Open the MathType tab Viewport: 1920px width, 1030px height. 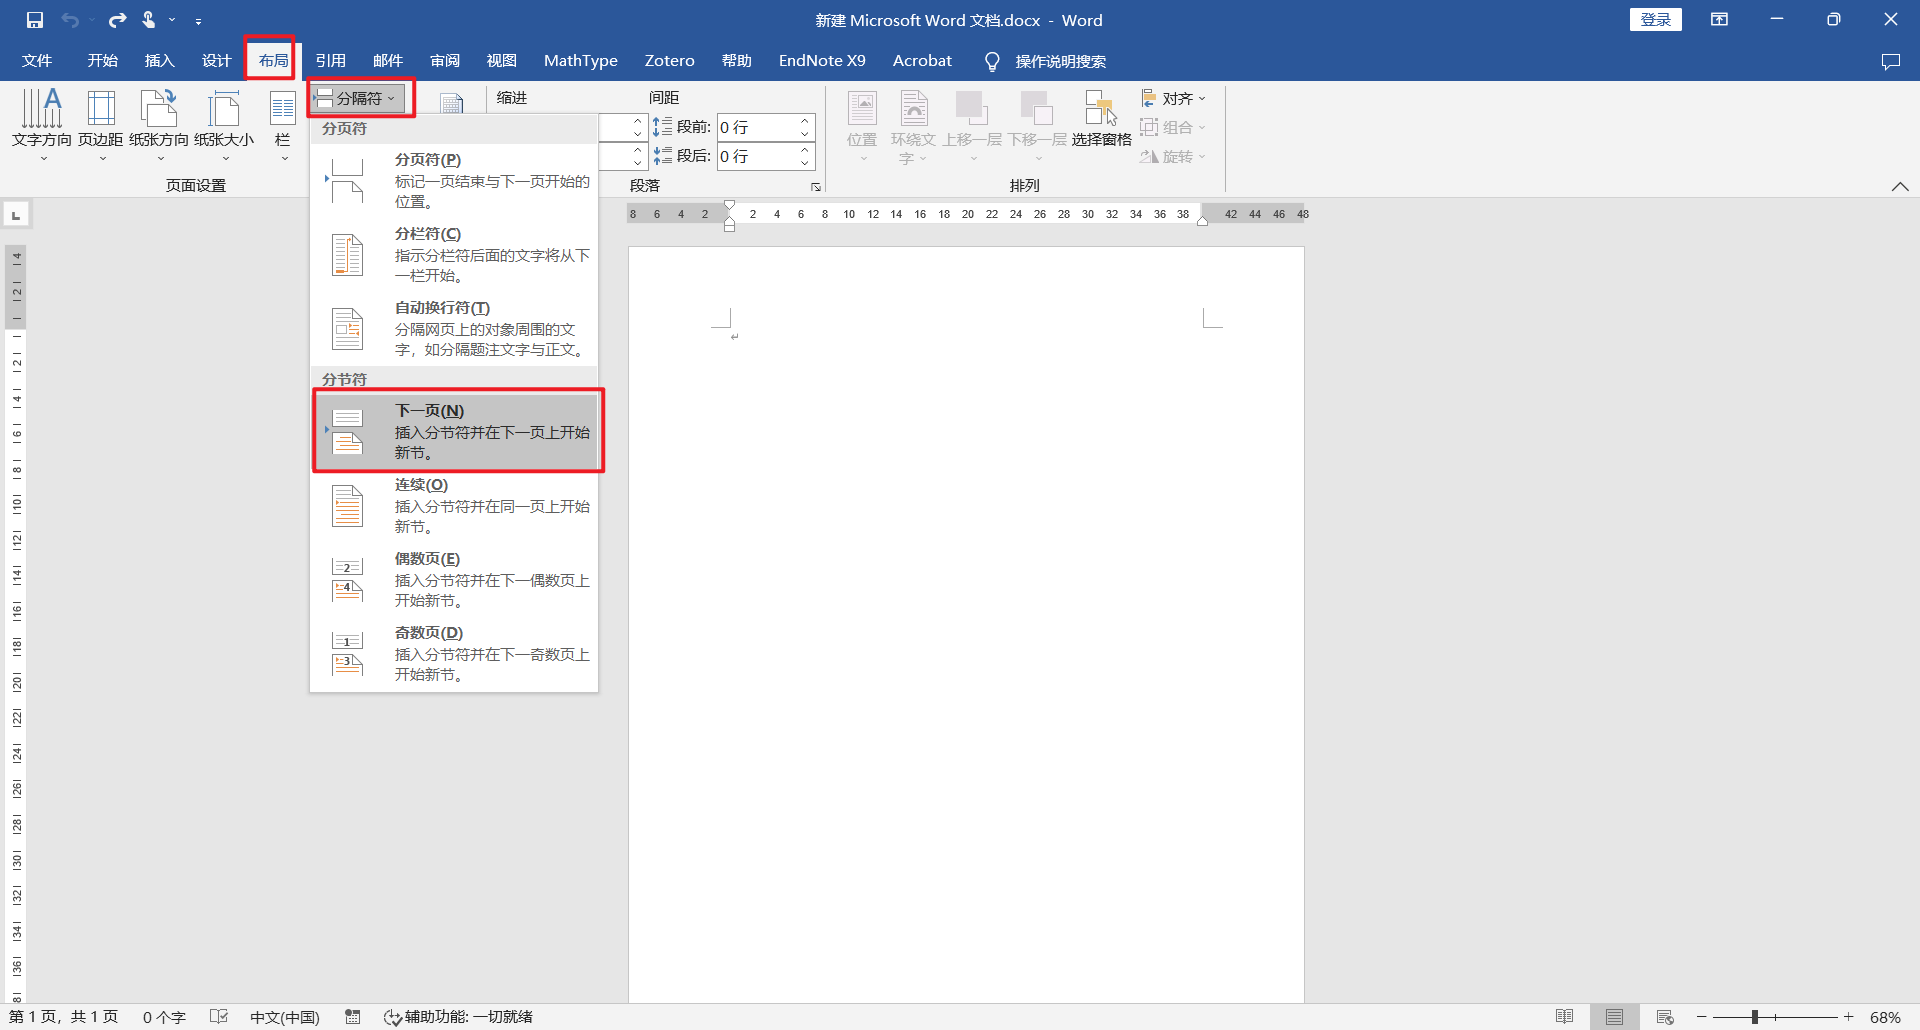(x=581, y=61)
